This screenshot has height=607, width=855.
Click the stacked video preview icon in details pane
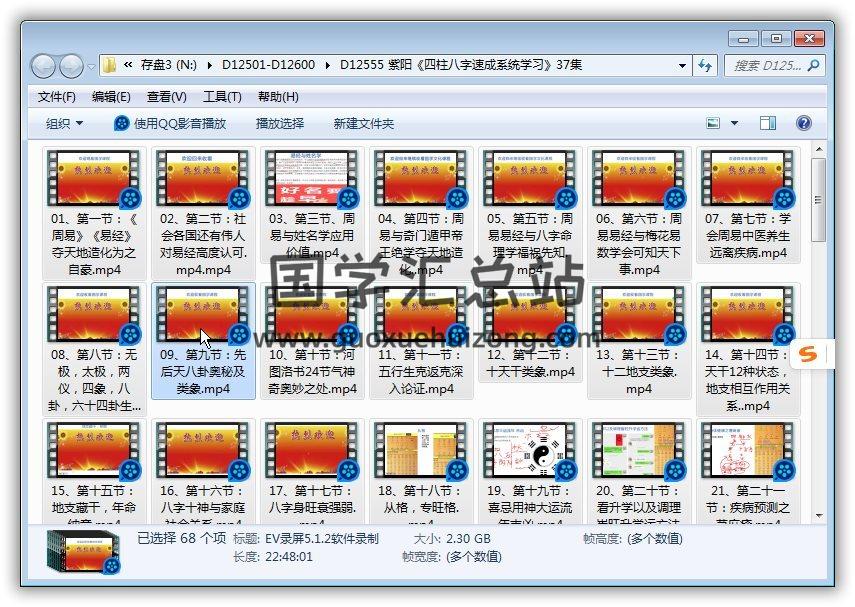(x=83, y=551)
